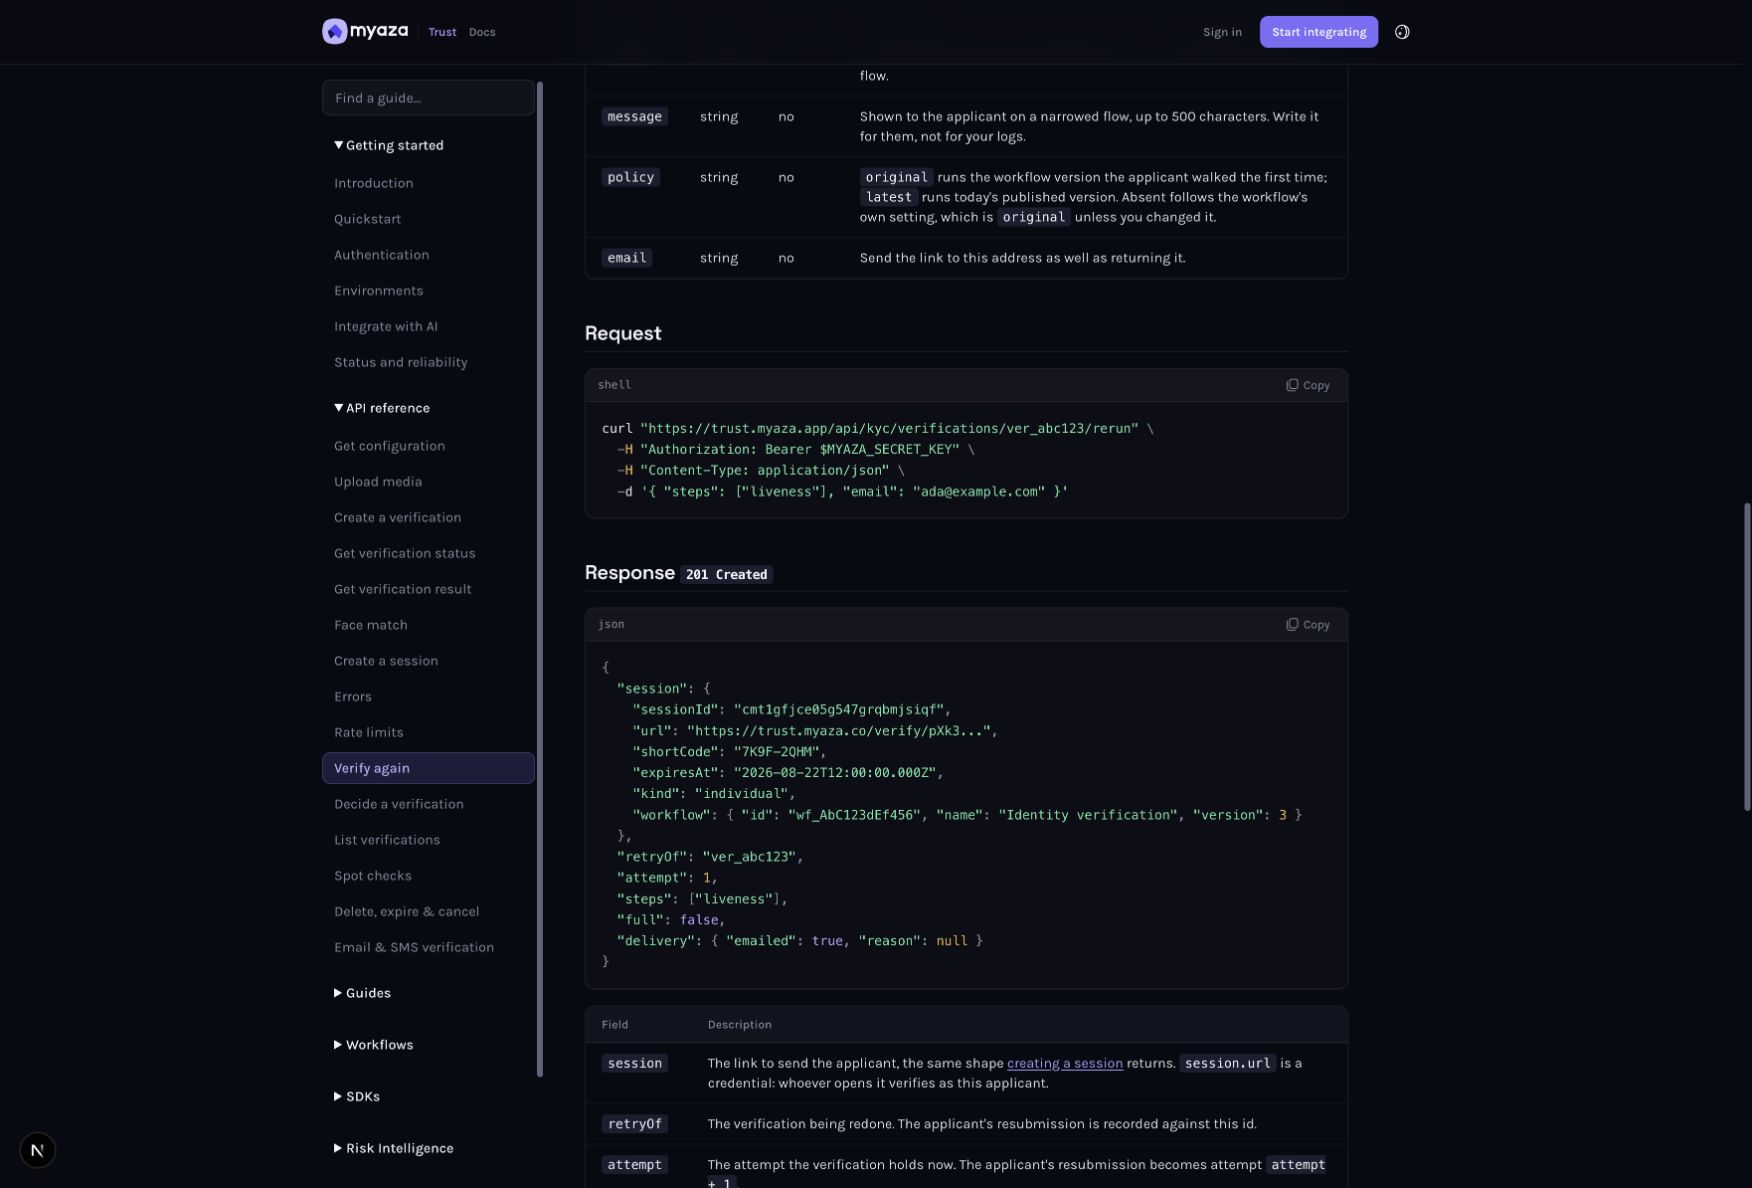Collapse the API reference section
The image size is (1752, 1188).
coord(382,408)
